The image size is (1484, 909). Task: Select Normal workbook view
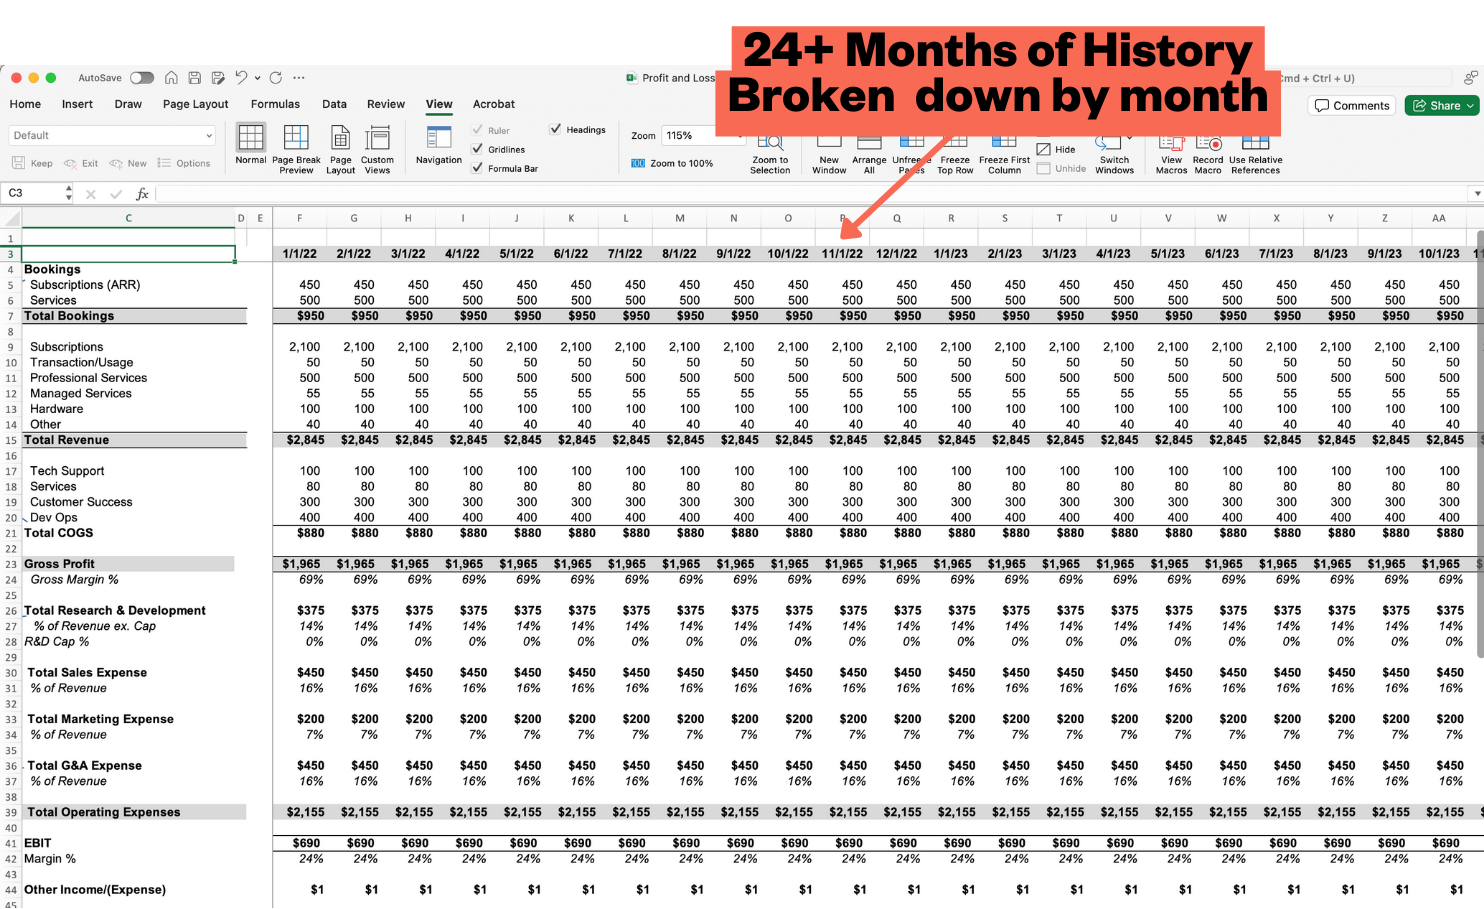[x=251, y=144]
